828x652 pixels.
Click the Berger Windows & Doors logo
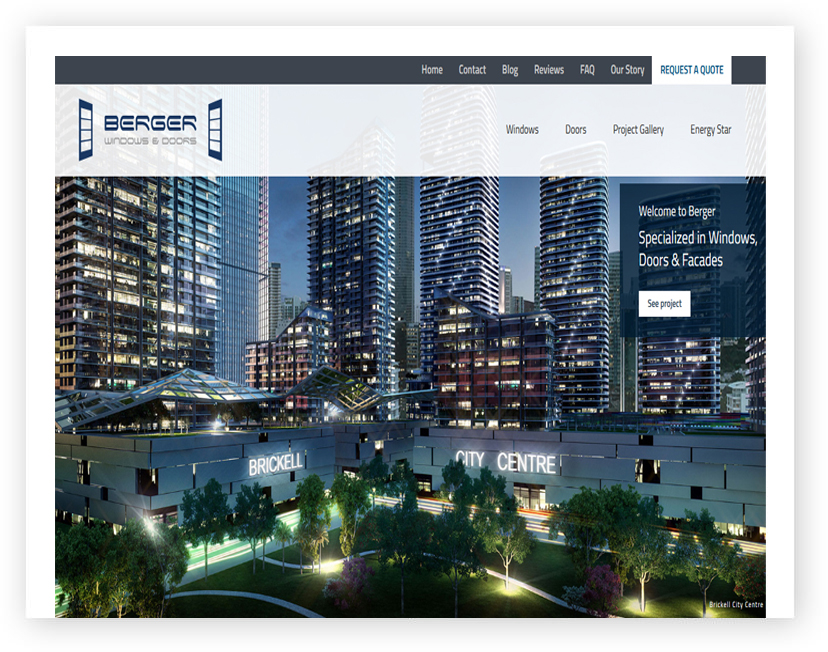(150, 130)
